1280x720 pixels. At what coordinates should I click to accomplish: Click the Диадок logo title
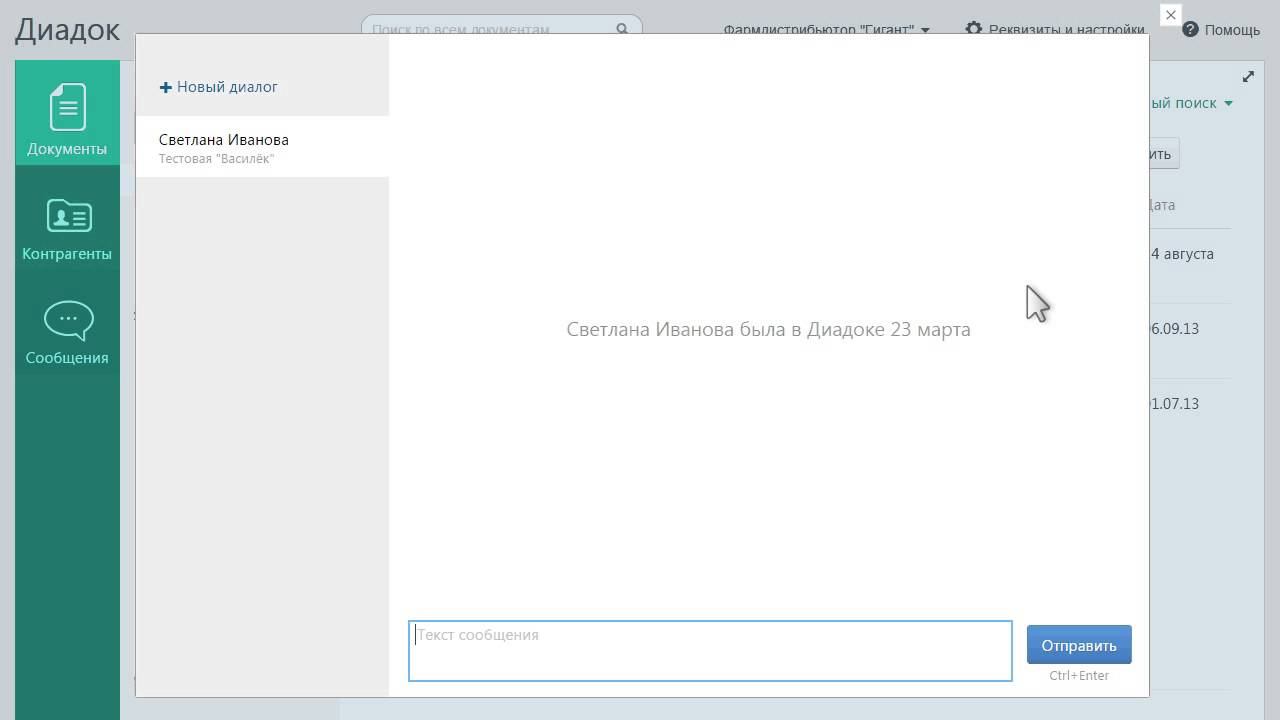point(67,30)
